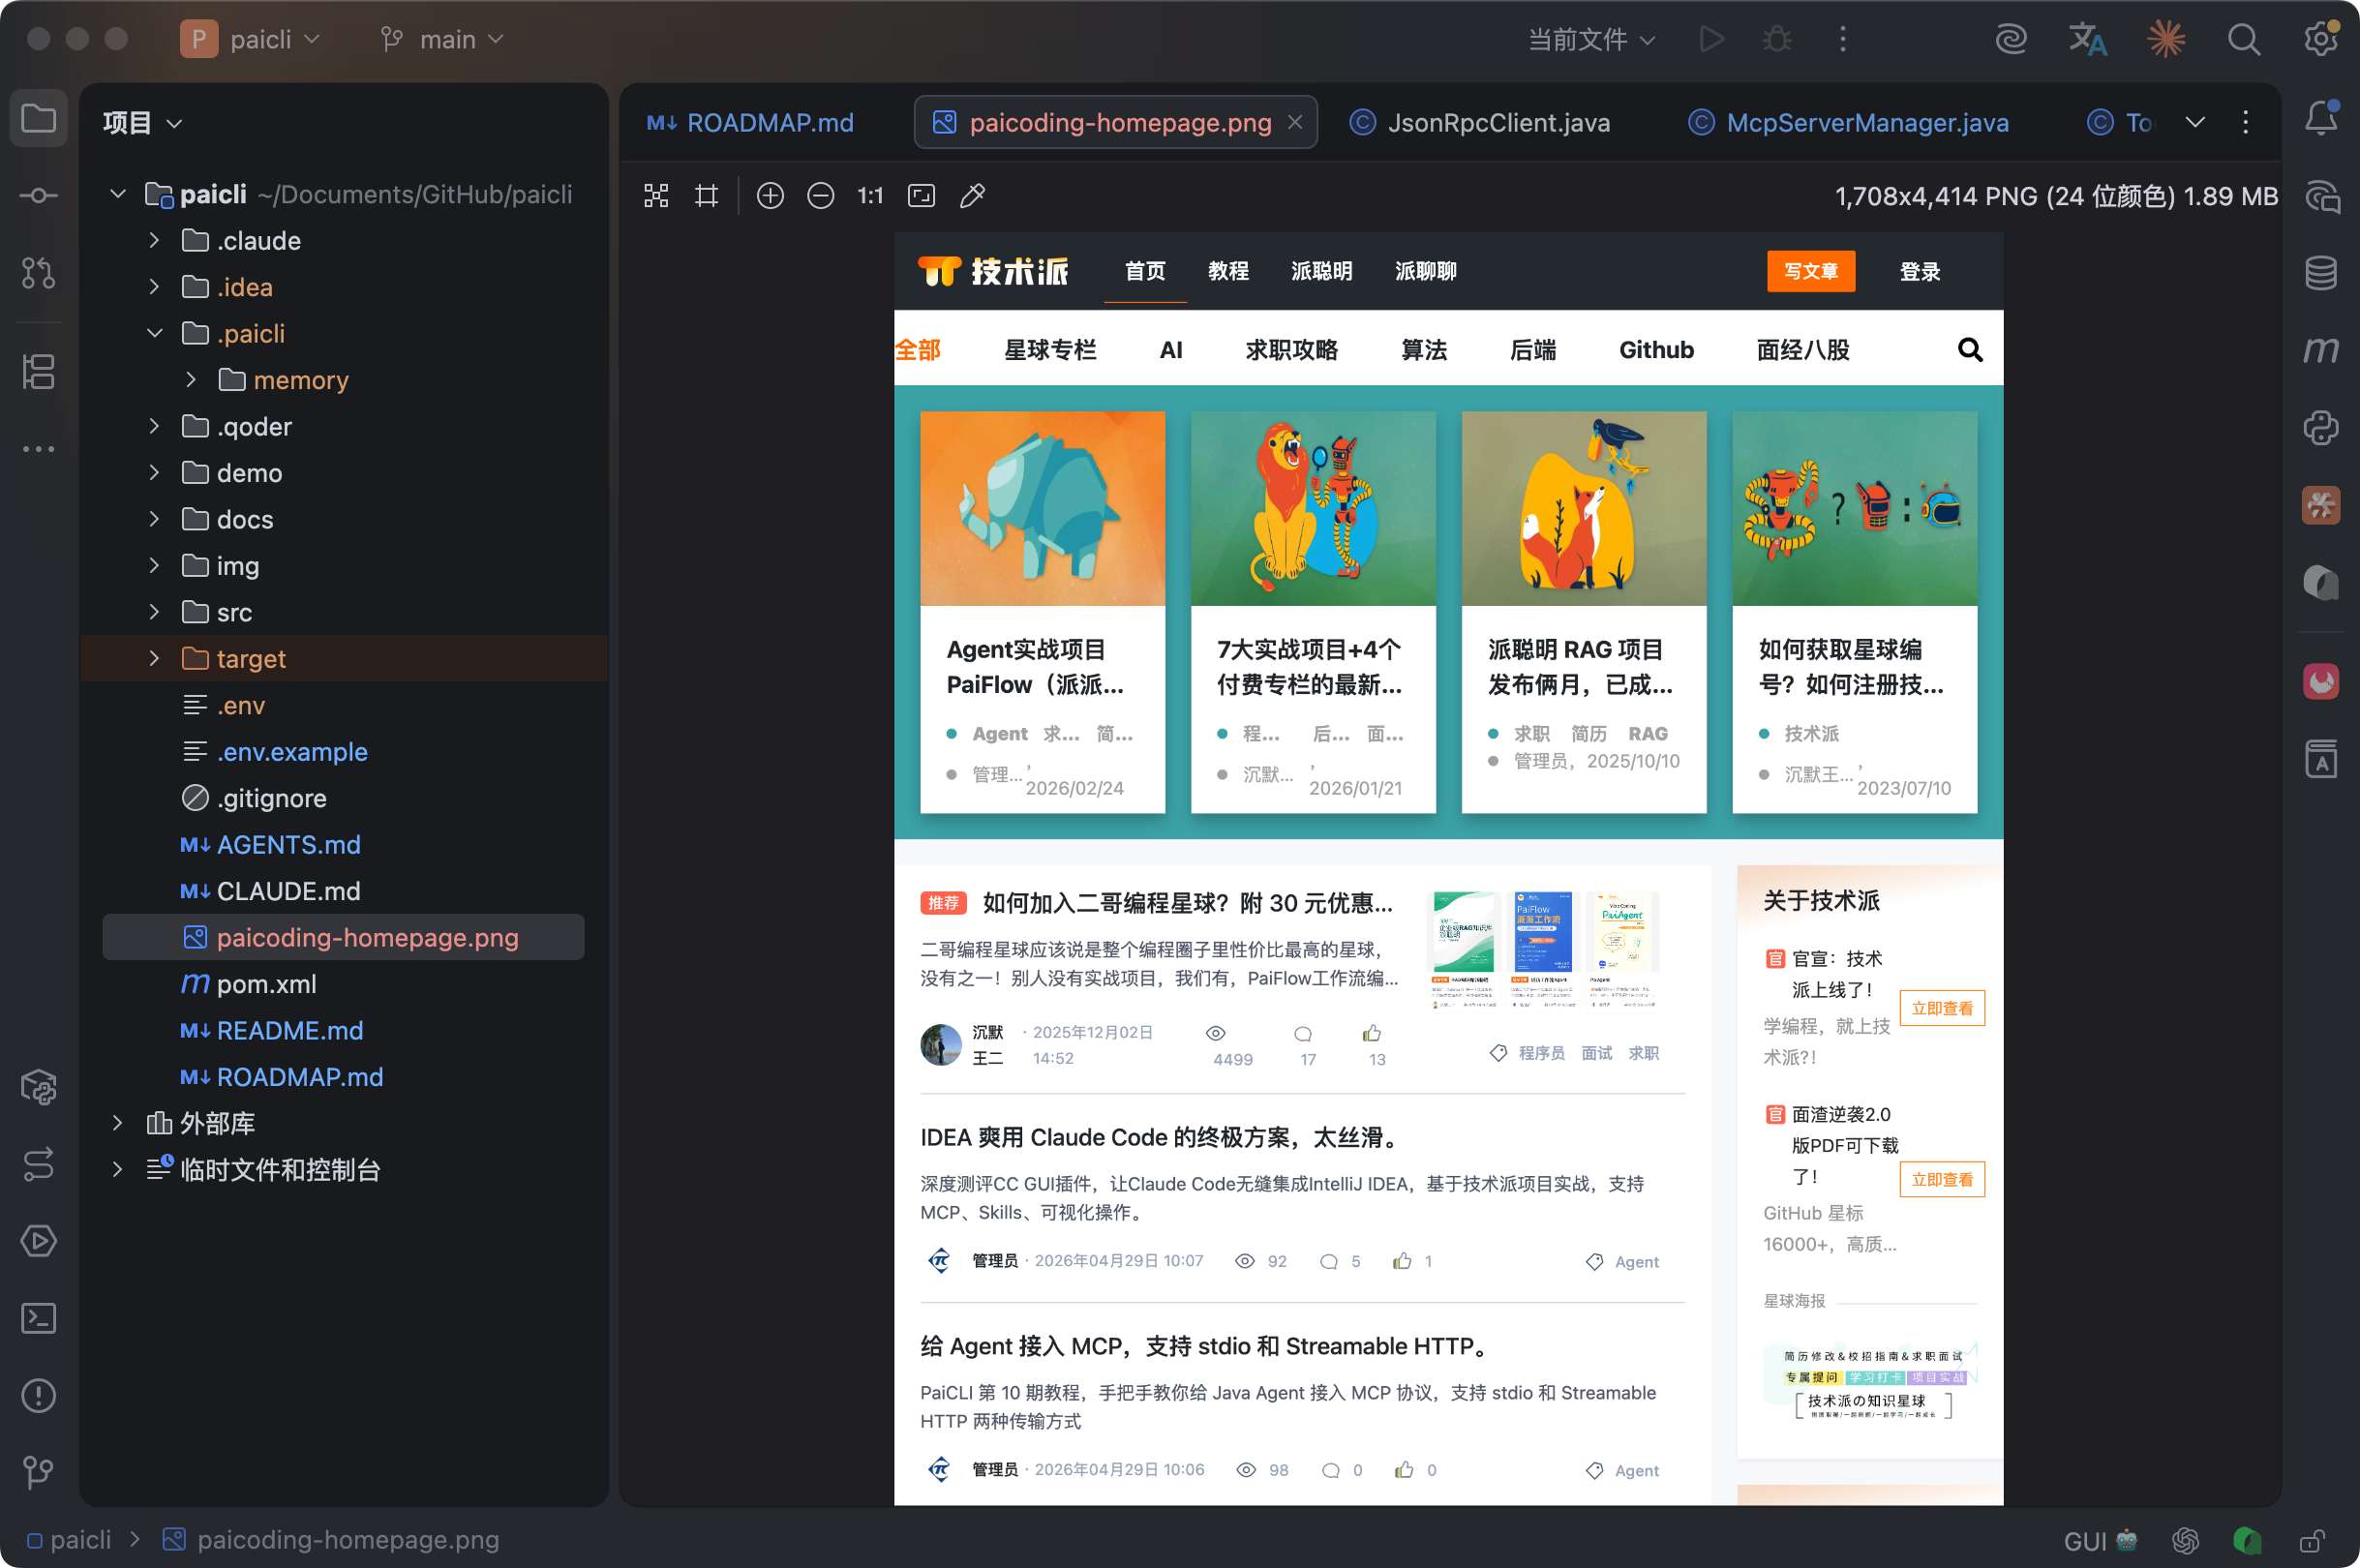The image size is (2360, 1568).
Task: Select .env.example in the project tree
Action: pyautogui.click(x=345, y=751)
